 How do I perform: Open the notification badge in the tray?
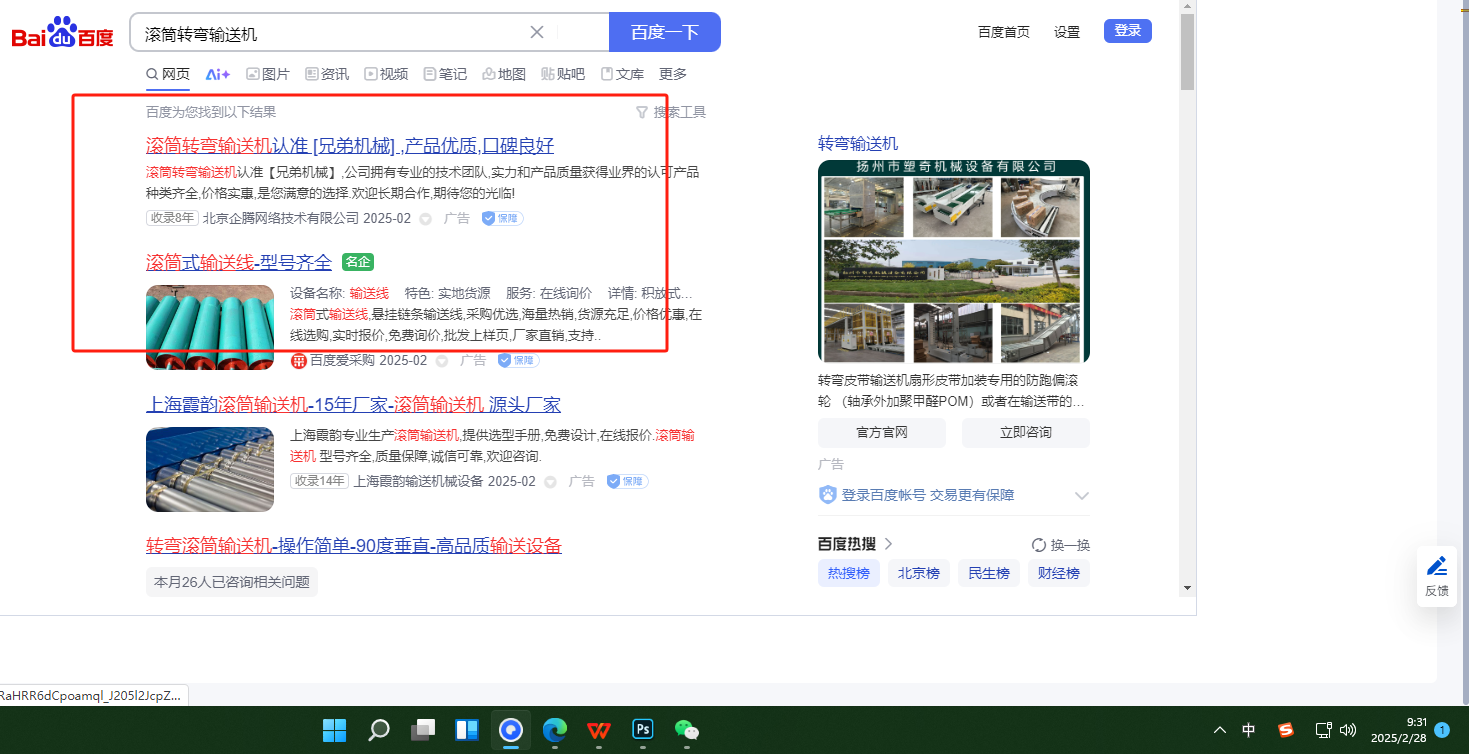(x=1442, y=730)
